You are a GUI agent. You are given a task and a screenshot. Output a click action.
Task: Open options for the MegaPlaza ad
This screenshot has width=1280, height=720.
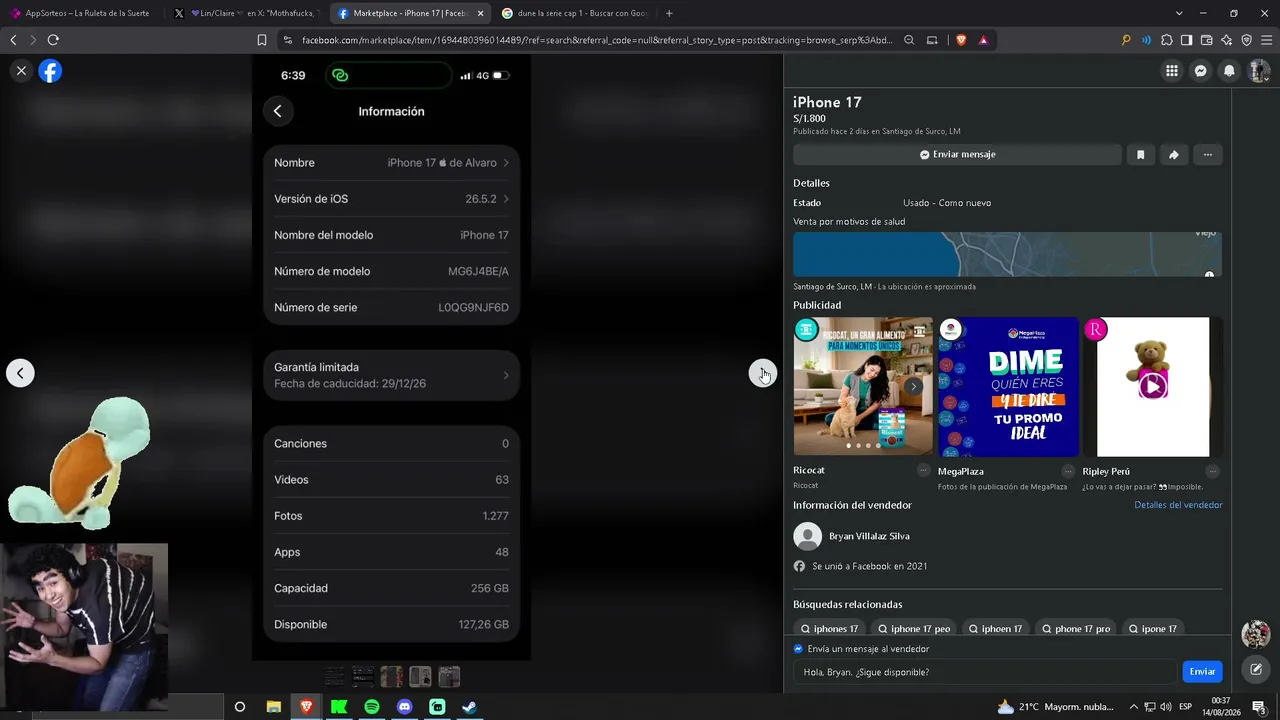click(x=1068, y=471)
